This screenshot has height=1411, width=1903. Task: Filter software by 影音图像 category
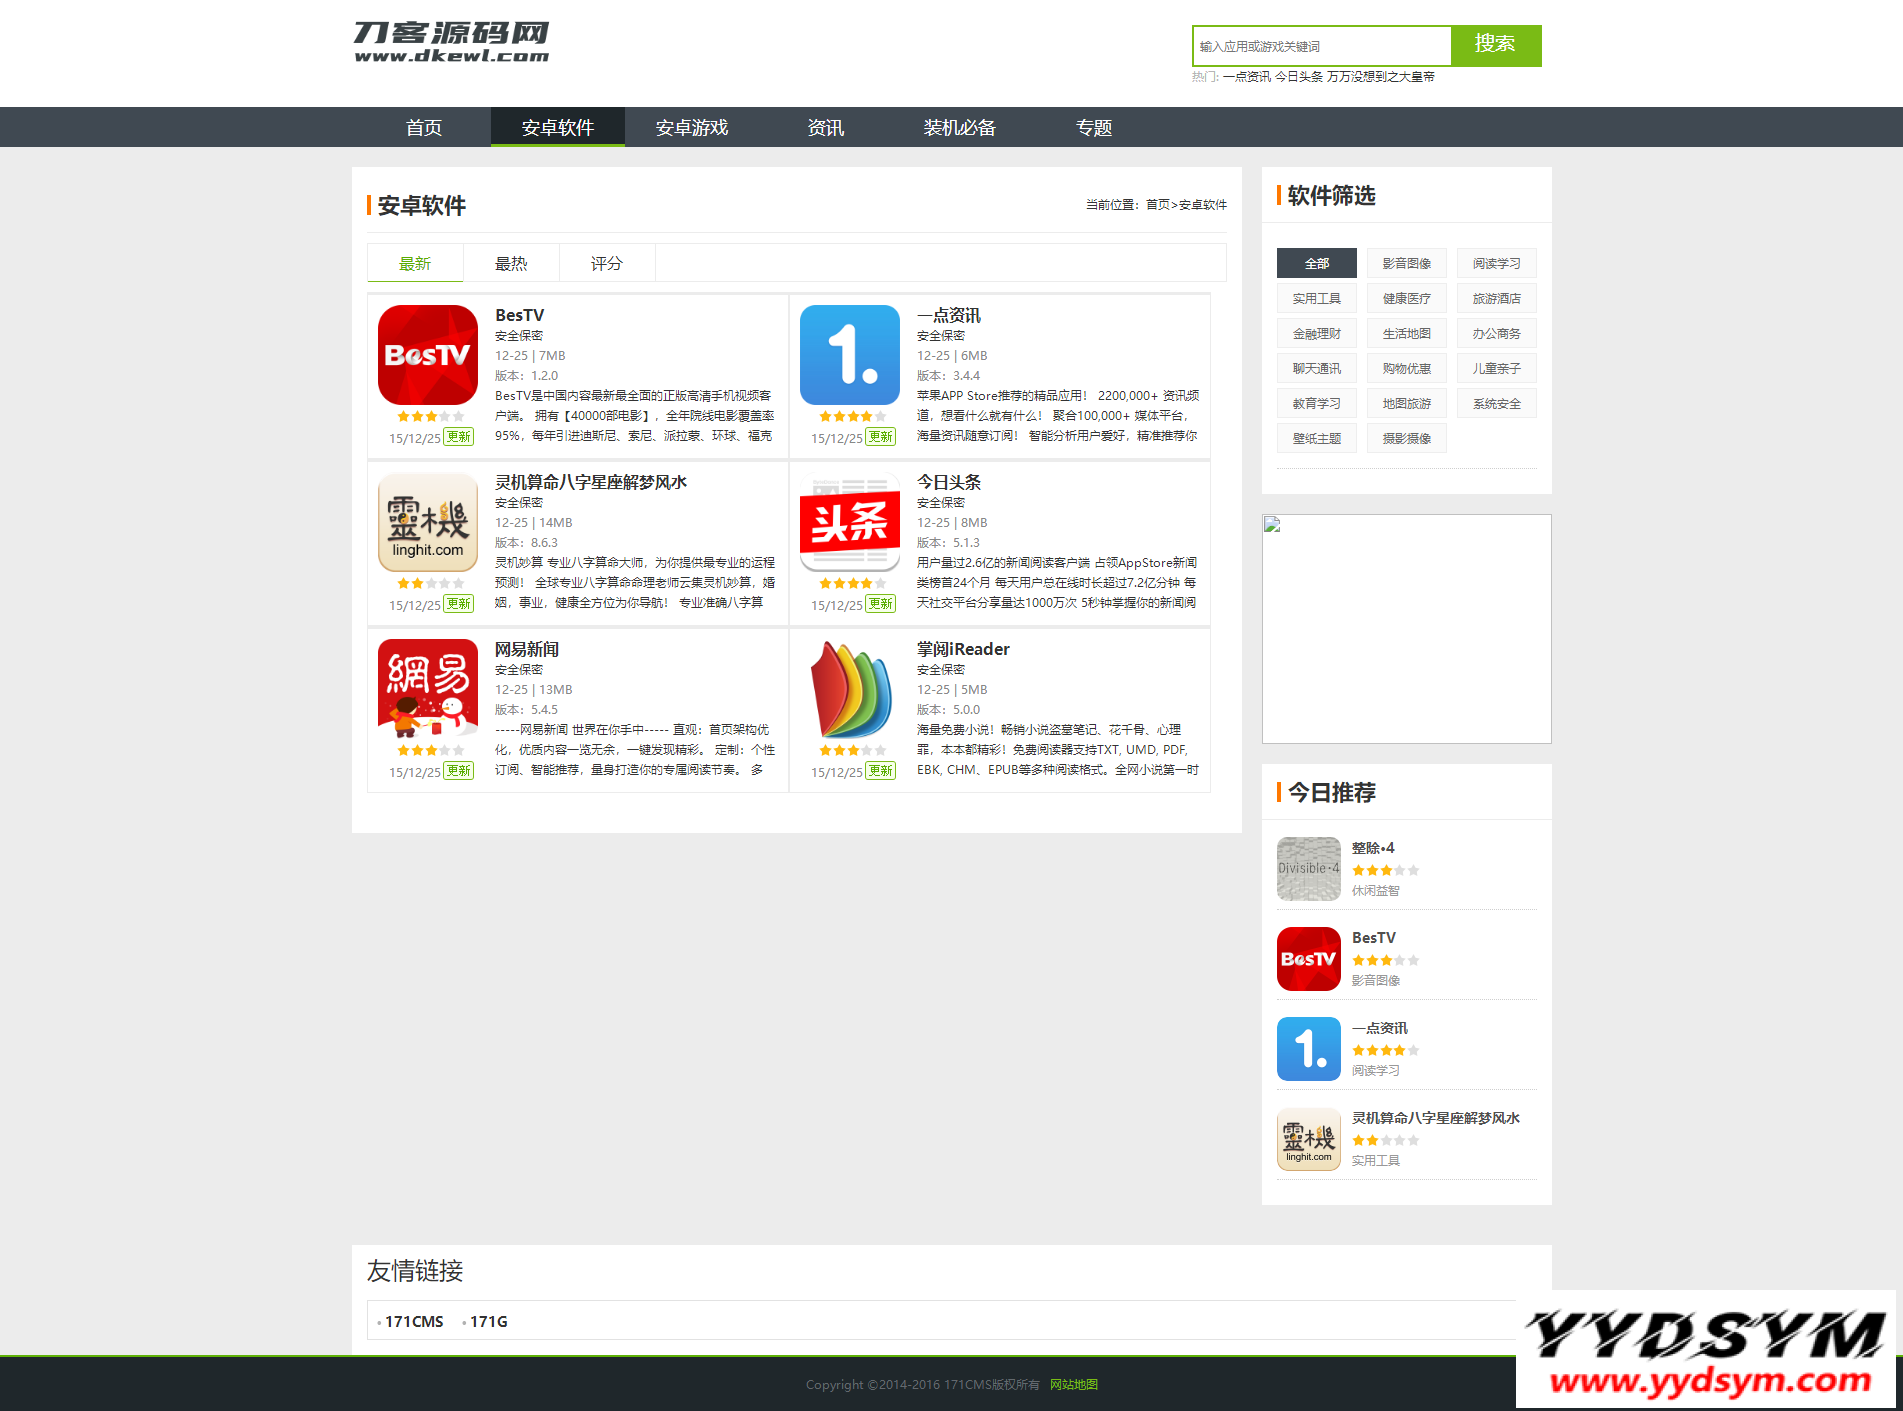[x=1406, y=263]
